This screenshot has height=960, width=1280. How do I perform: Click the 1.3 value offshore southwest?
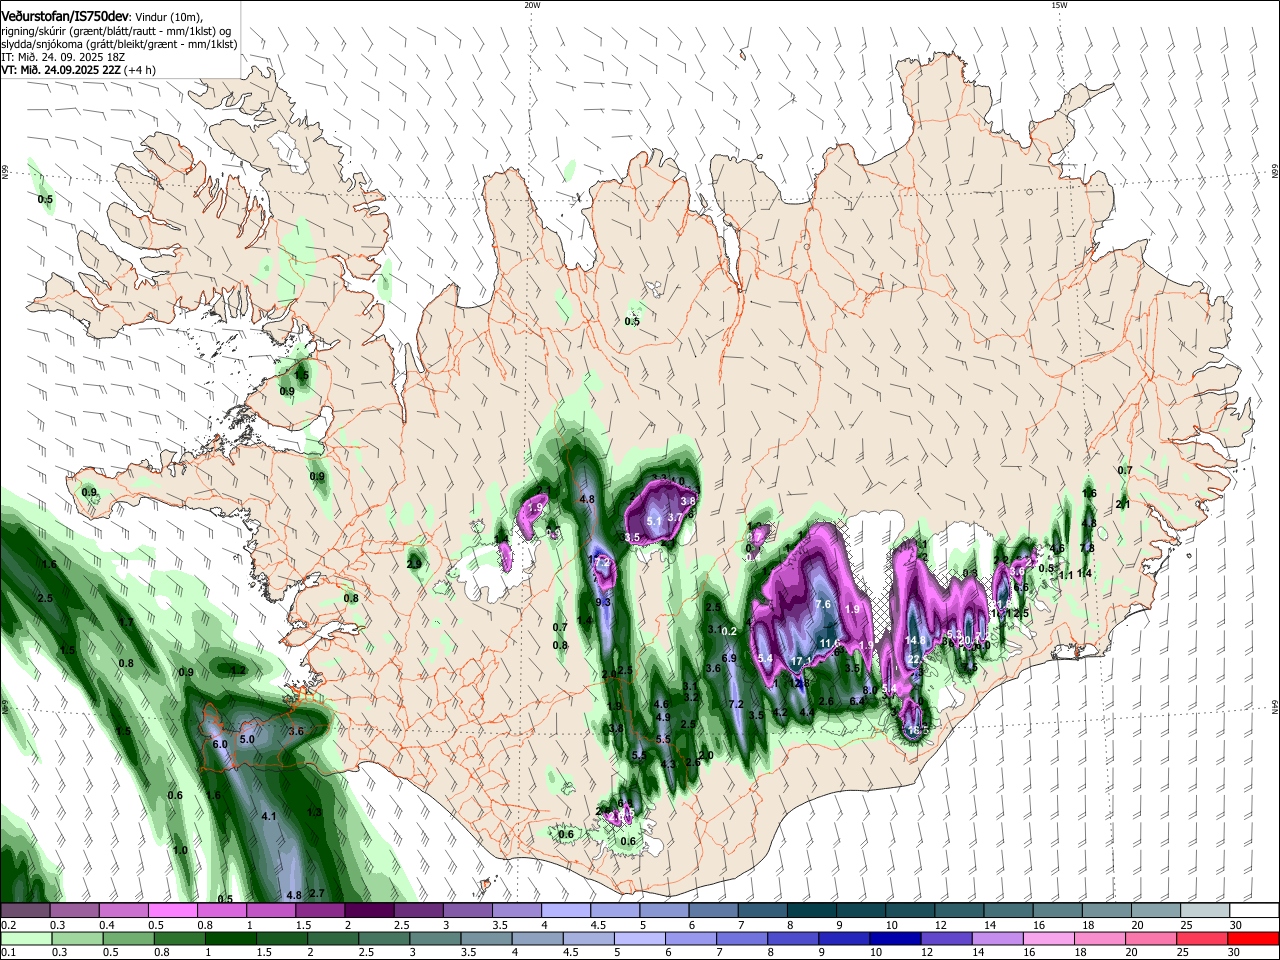pyautogui.click(x=314, y=813)
